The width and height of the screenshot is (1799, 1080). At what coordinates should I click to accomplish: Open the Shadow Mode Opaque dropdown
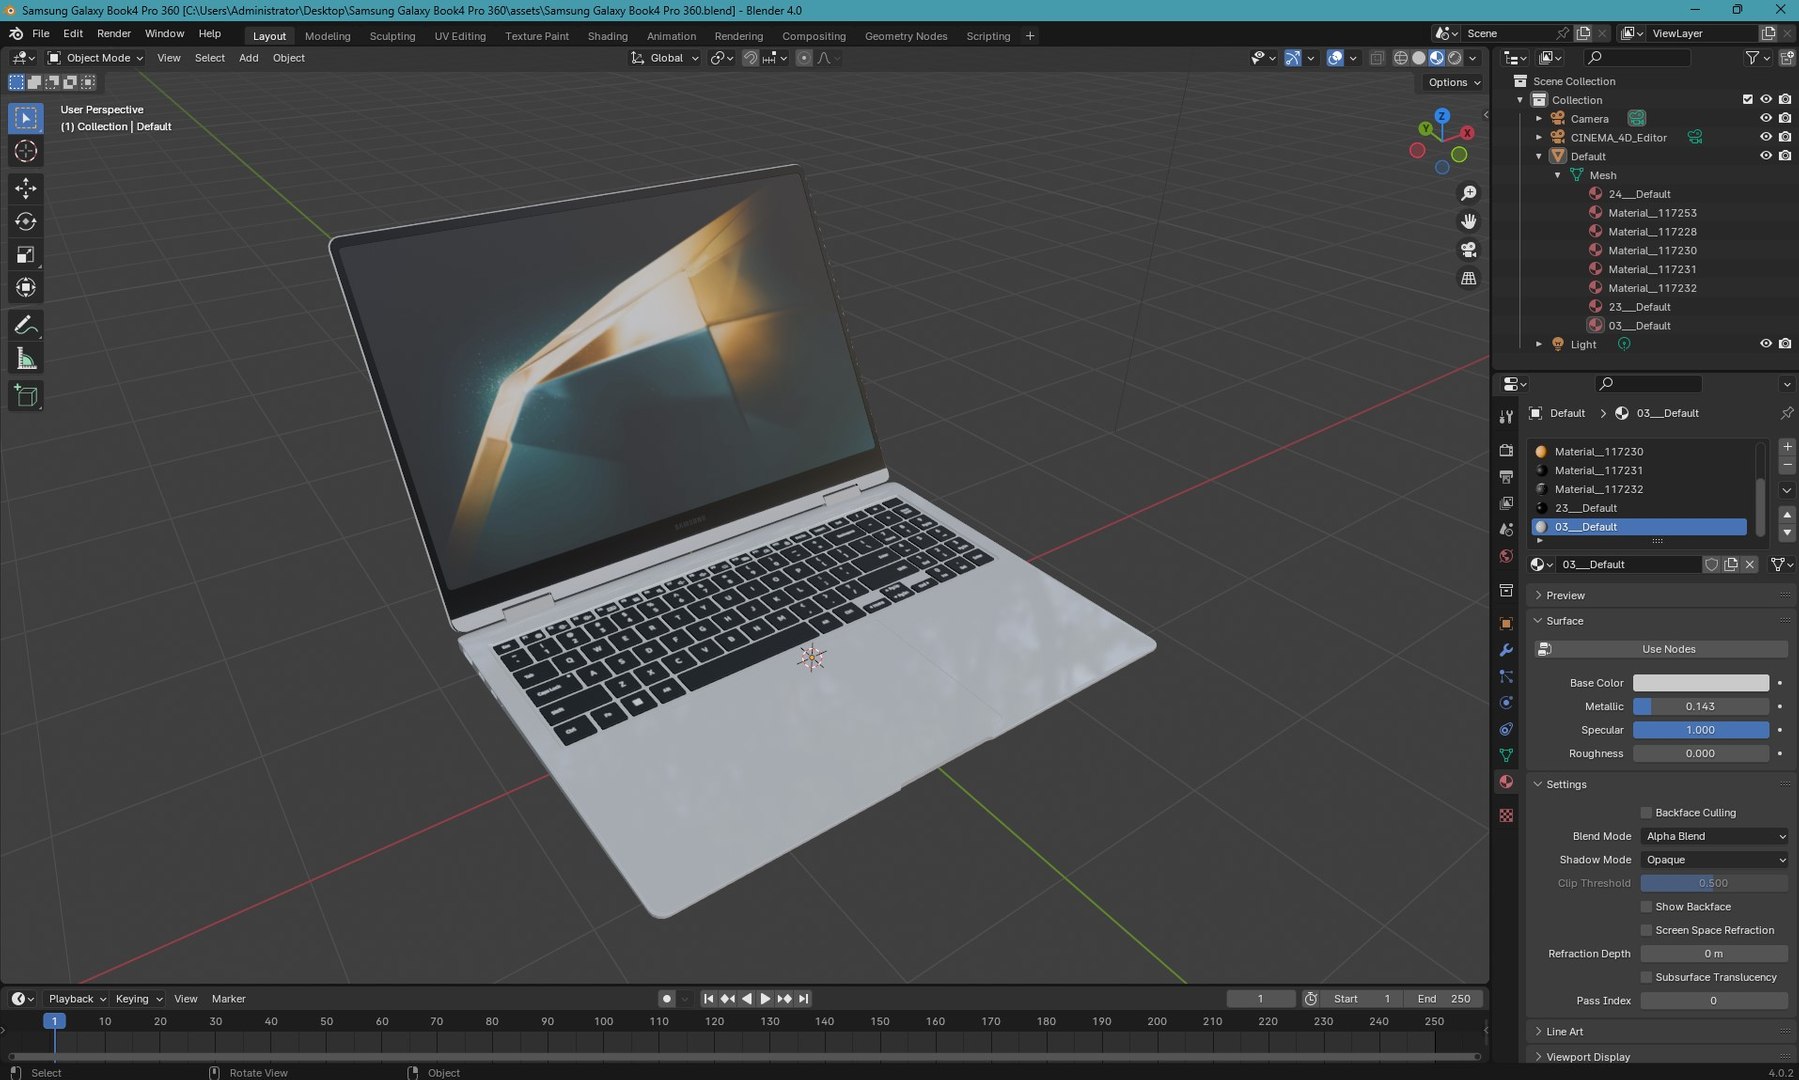1714,860
